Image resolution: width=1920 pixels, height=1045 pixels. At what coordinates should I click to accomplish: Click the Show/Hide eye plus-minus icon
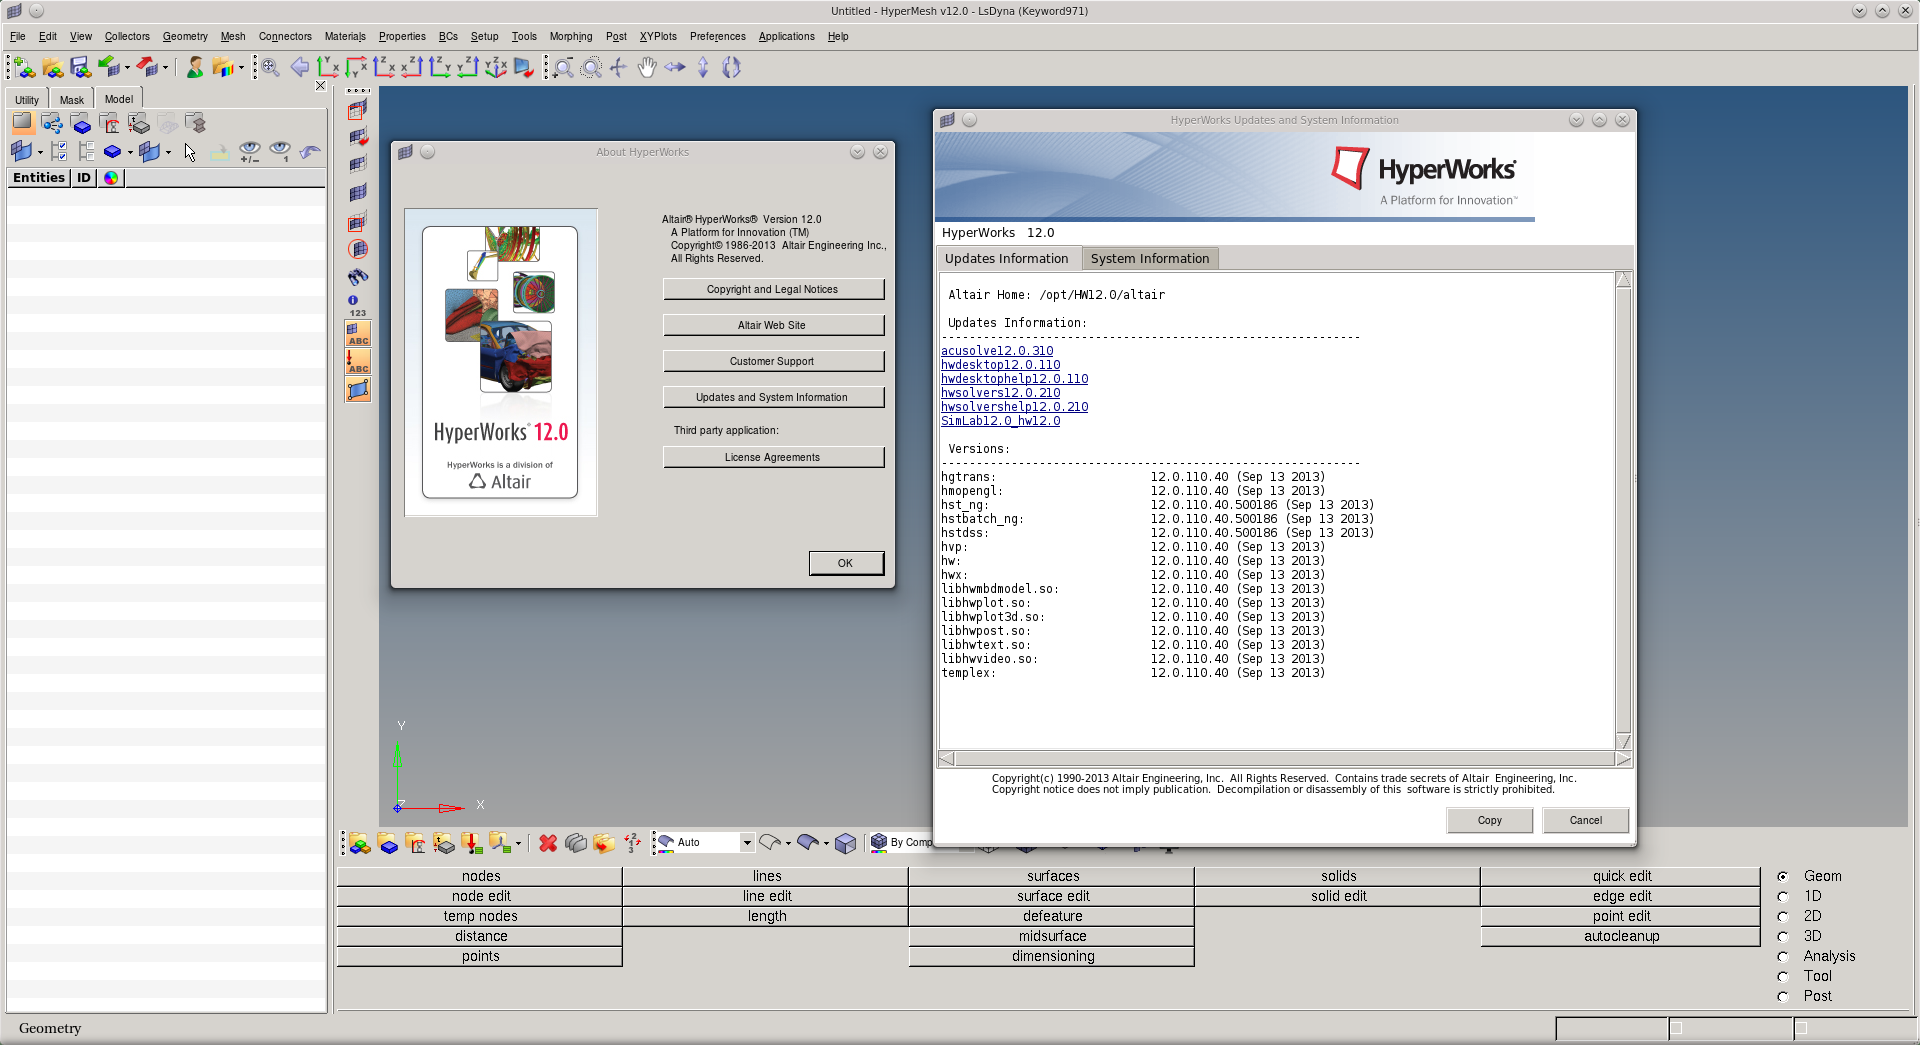click(x=249, y=151)
